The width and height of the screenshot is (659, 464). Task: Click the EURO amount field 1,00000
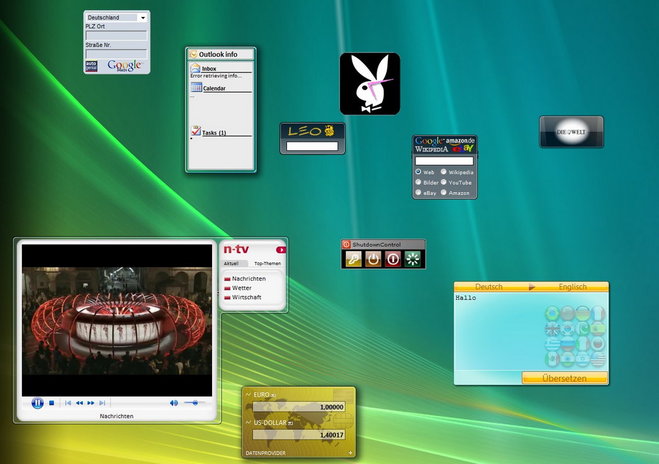click(x=299, y=407)
